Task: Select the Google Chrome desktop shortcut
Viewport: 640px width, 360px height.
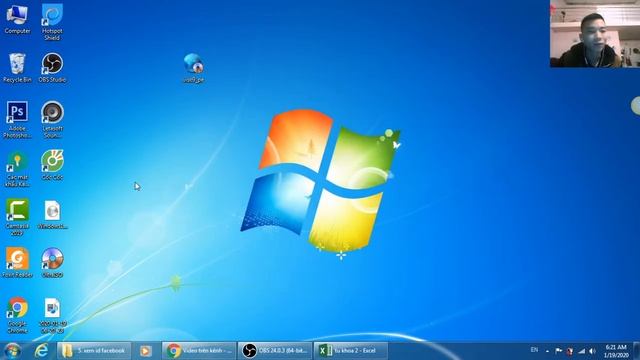Action: (17, 314)
